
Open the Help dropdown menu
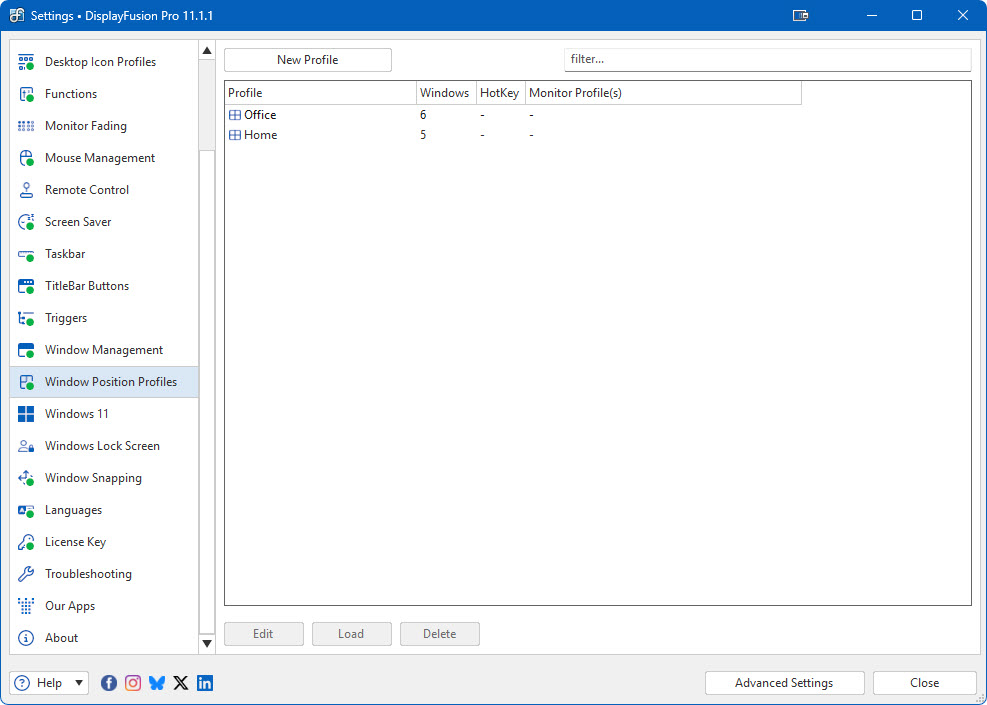[x=50, y=683]
